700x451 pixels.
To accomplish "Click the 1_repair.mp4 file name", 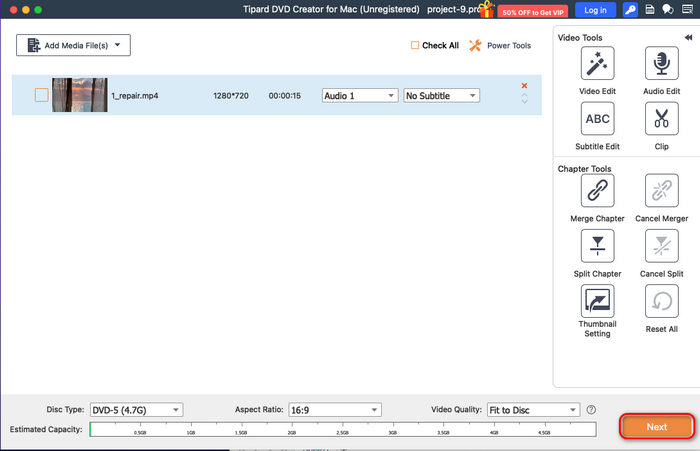I will 135,96.
